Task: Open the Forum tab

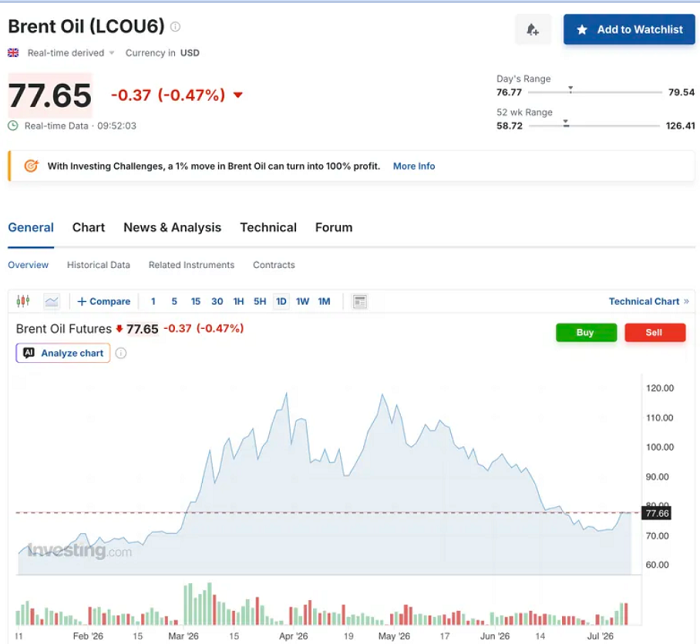Action: click(x=333, y=228)
